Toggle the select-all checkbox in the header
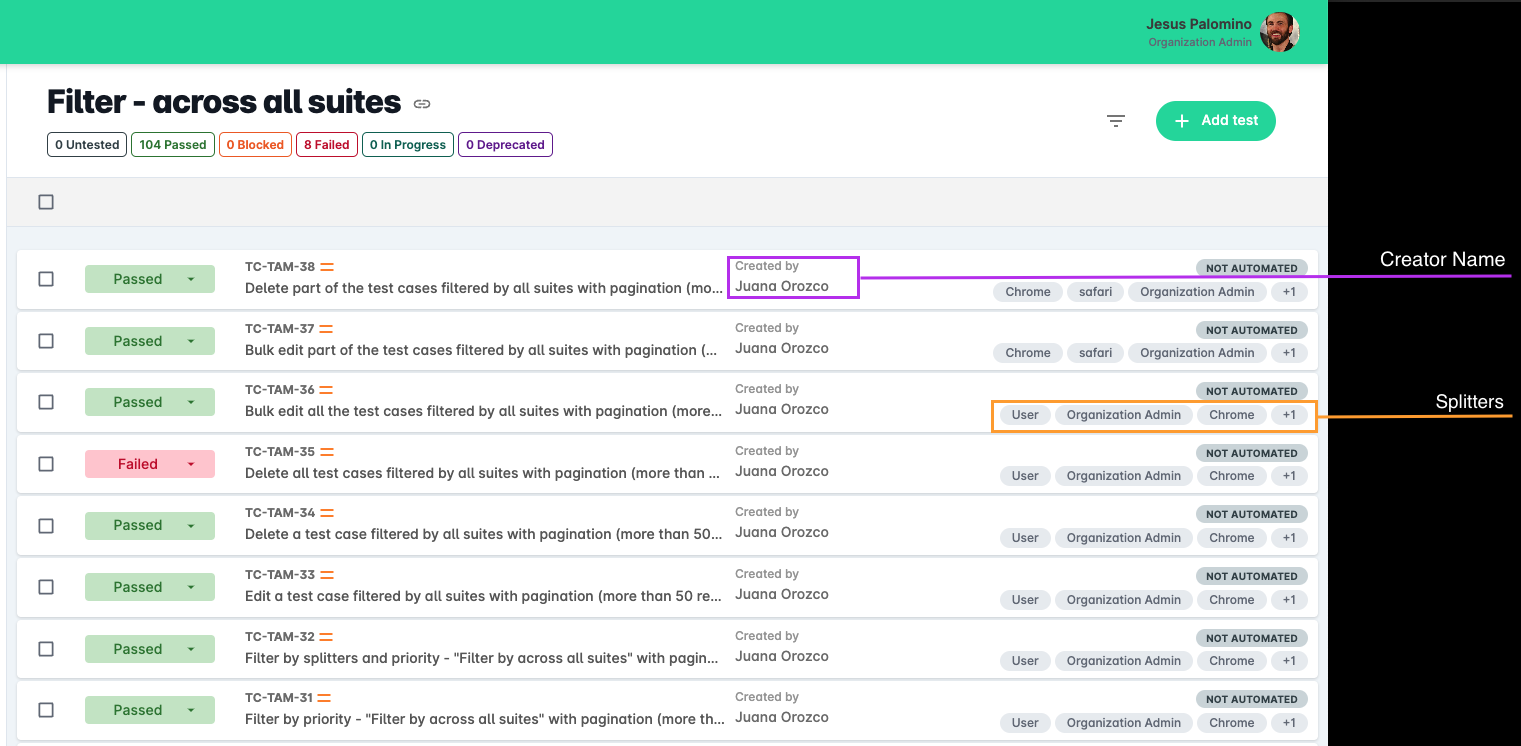The height and width of the screenshot is (746, 1521). point(46,202)
